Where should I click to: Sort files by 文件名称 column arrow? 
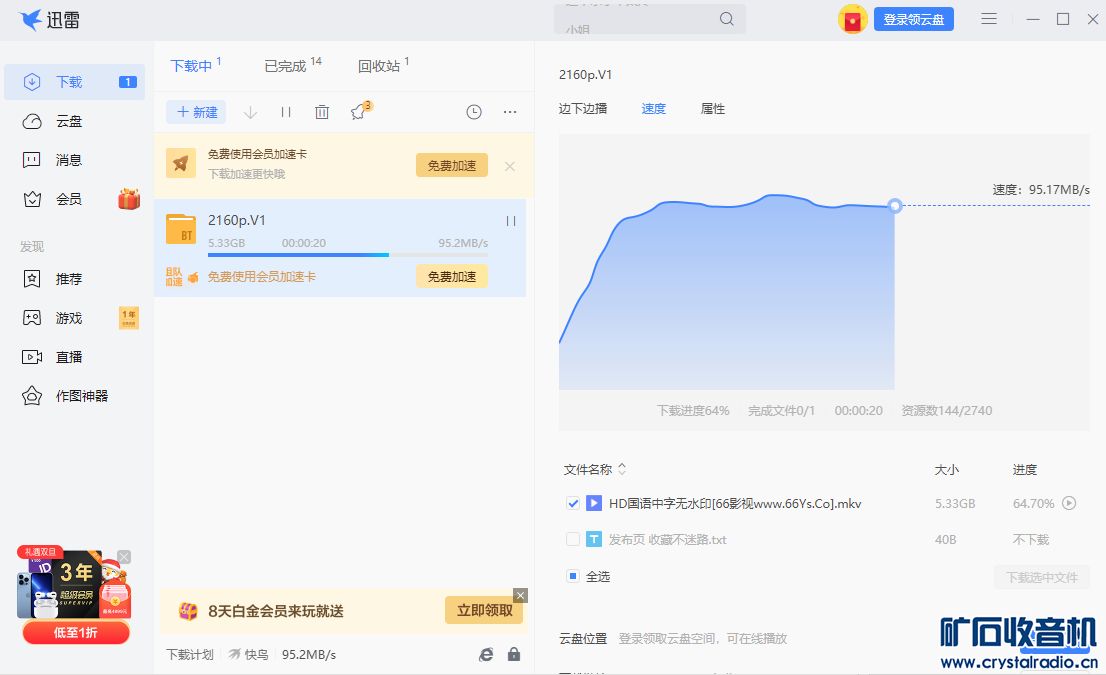tap(622, 469)
